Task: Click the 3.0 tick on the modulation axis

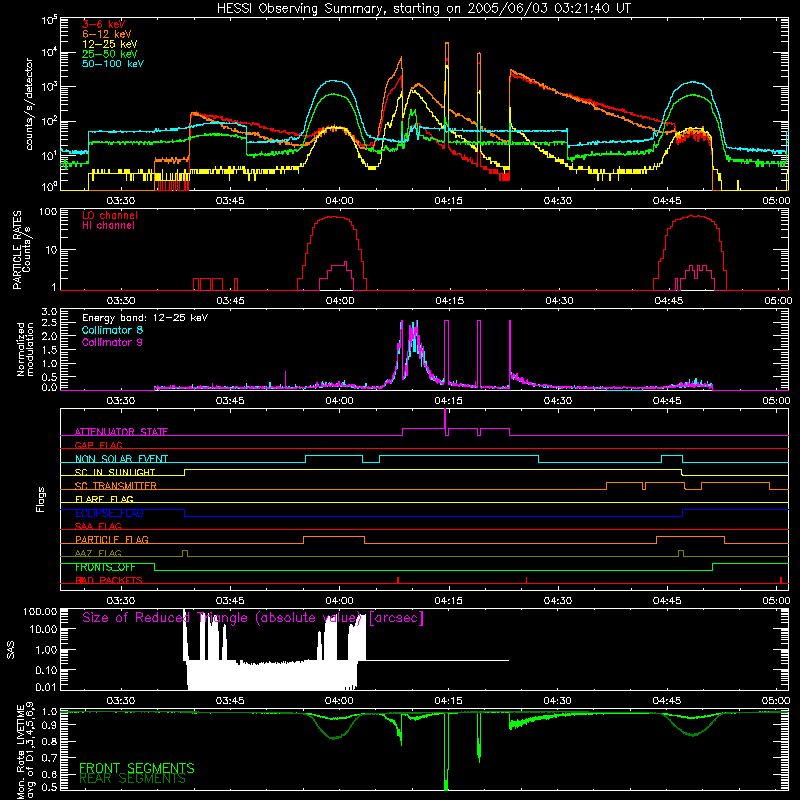Action: pyautogui.click(x=49, y=312)
